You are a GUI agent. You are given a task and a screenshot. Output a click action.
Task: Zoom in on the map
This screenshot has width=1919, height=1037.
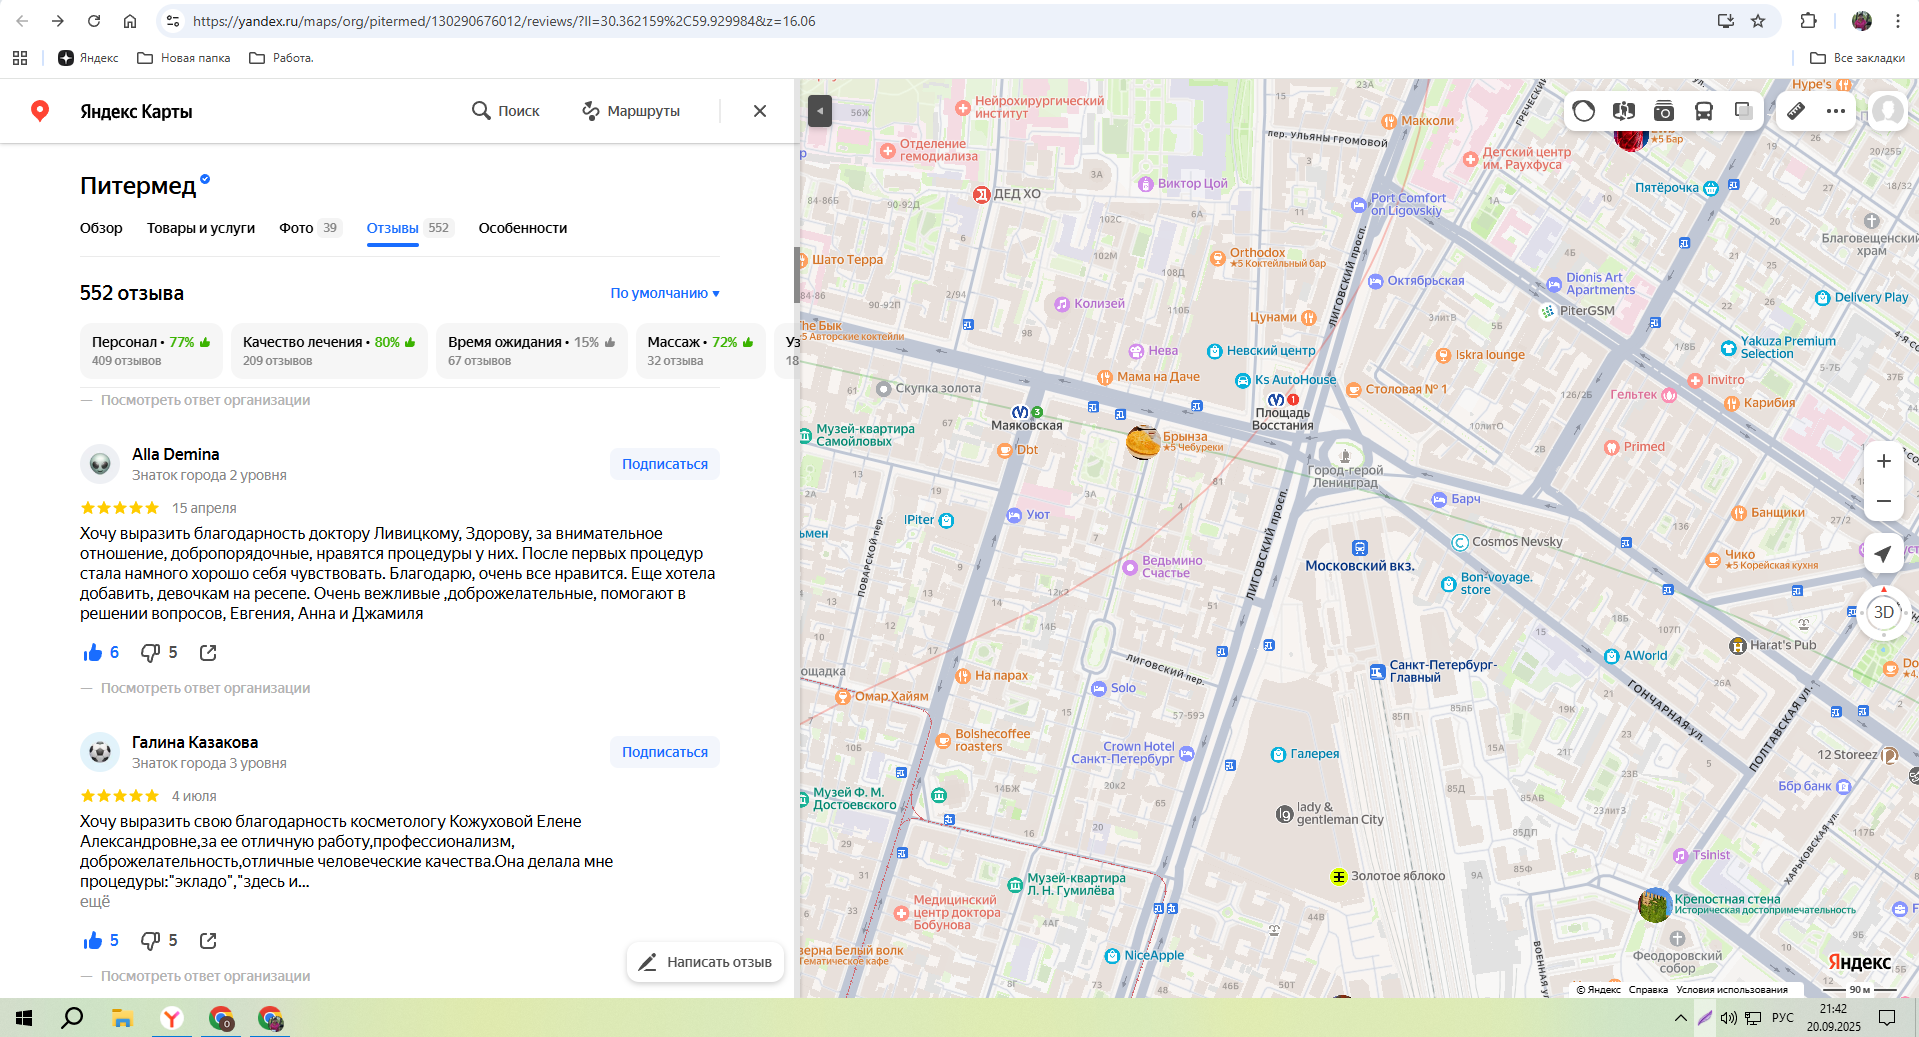point(1883,461)
